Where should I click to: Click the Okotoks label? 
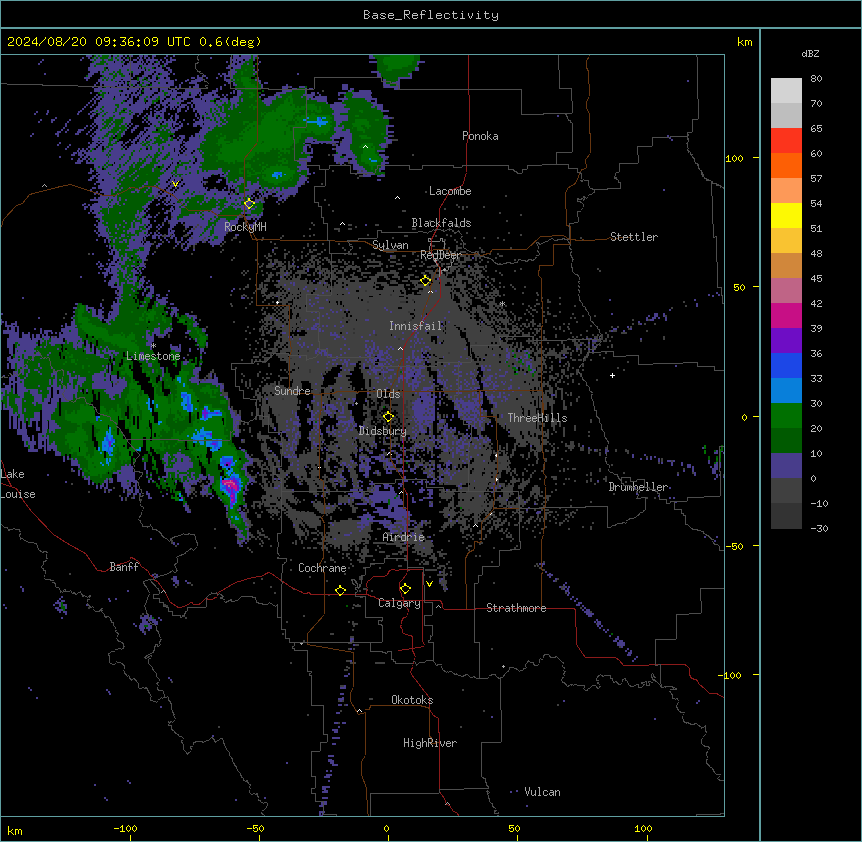pyautogui.click(x=412, y=700)
